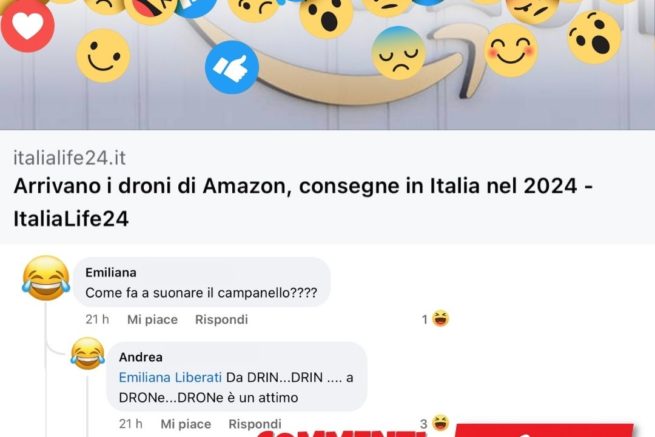Open the Amazon drones article headline

coord(303,202)
